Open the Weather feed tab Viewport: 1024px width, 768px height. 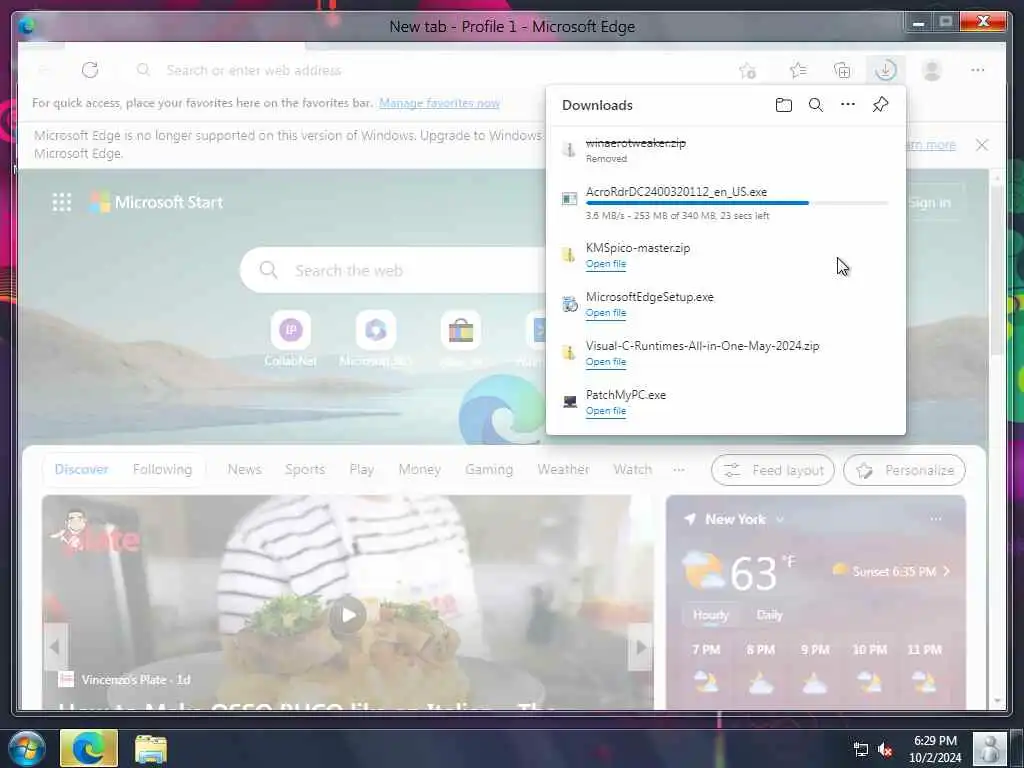(x=563, y=470)
